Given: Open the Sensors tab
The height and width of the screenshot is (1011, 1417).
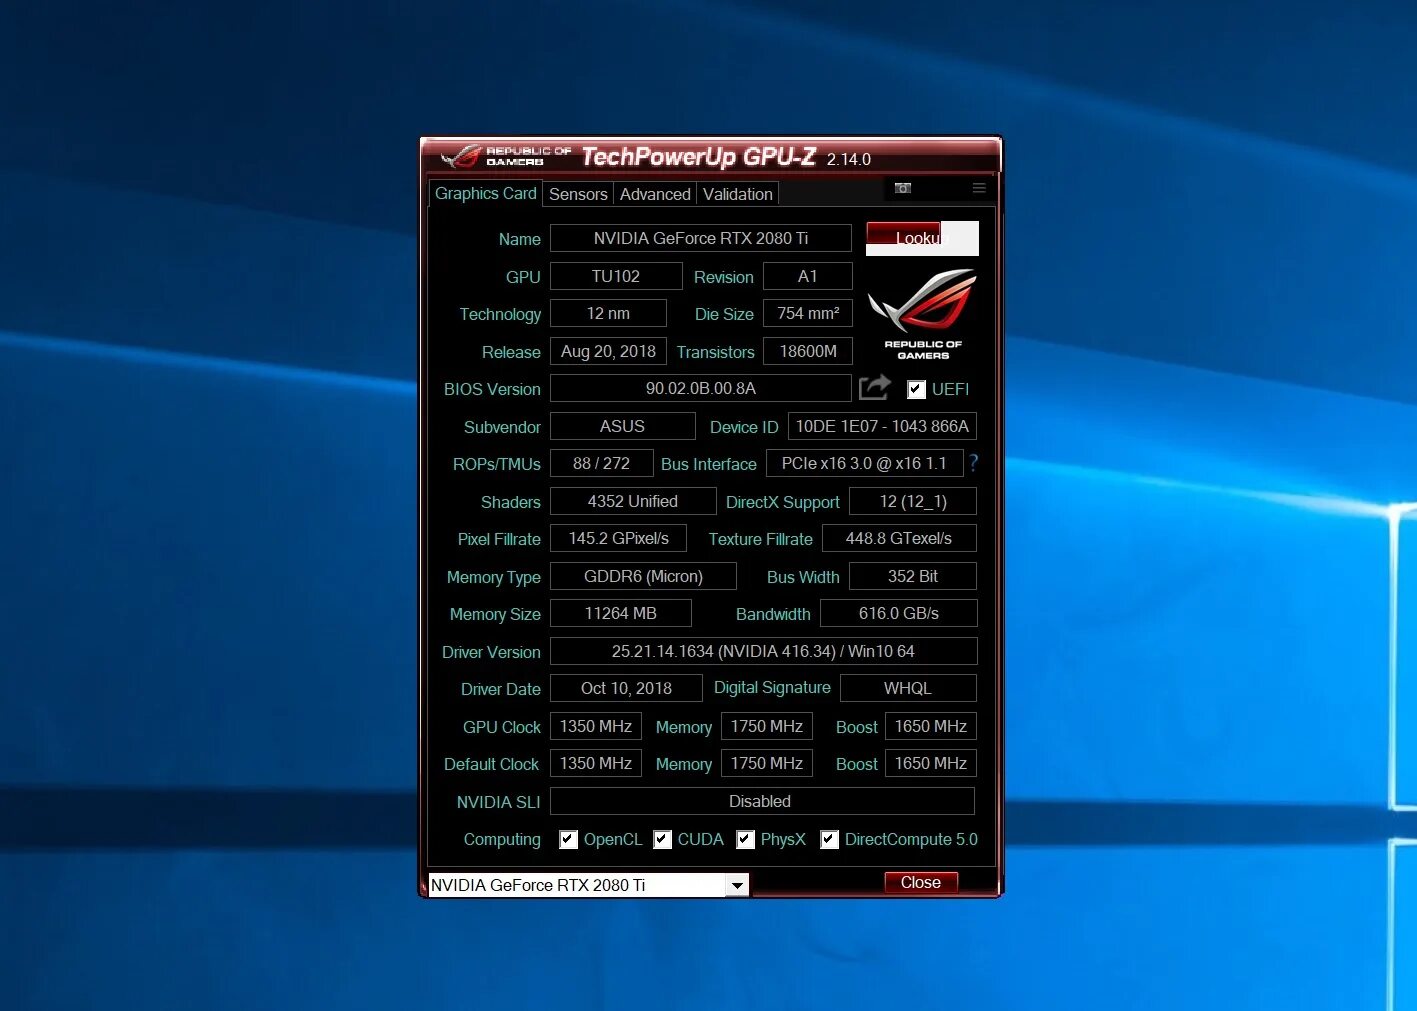Looking at the screenshot, I should click(x=578, y=194).
